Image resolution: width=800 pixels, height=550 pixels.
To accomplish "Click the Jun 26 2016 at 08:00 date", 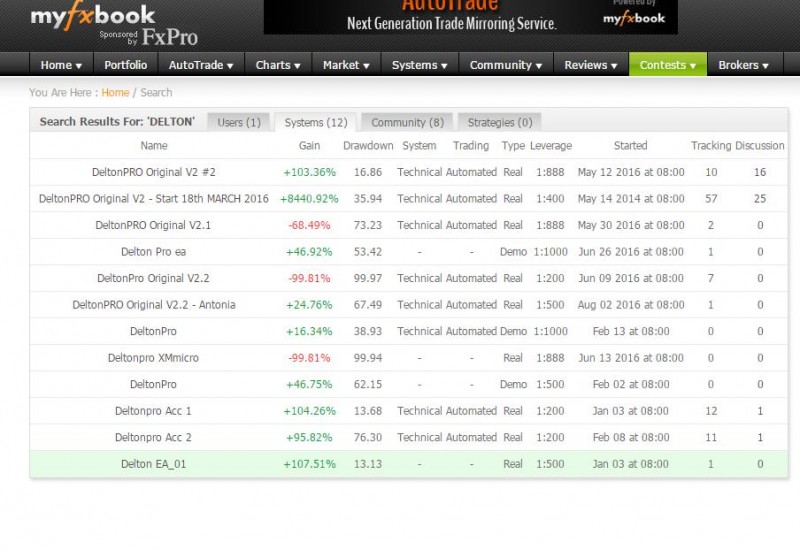I will 631,252.
